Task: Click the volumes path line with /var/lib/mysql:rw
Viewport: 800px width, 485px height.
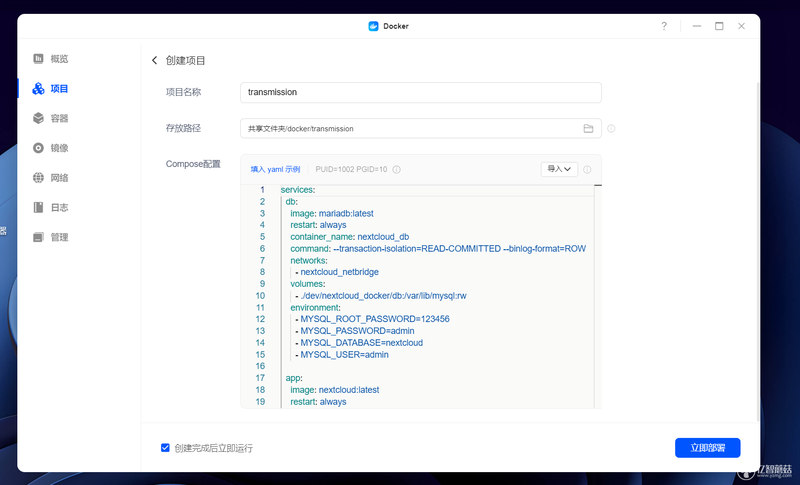Action: pyautogui.click(x=381, y=296)
